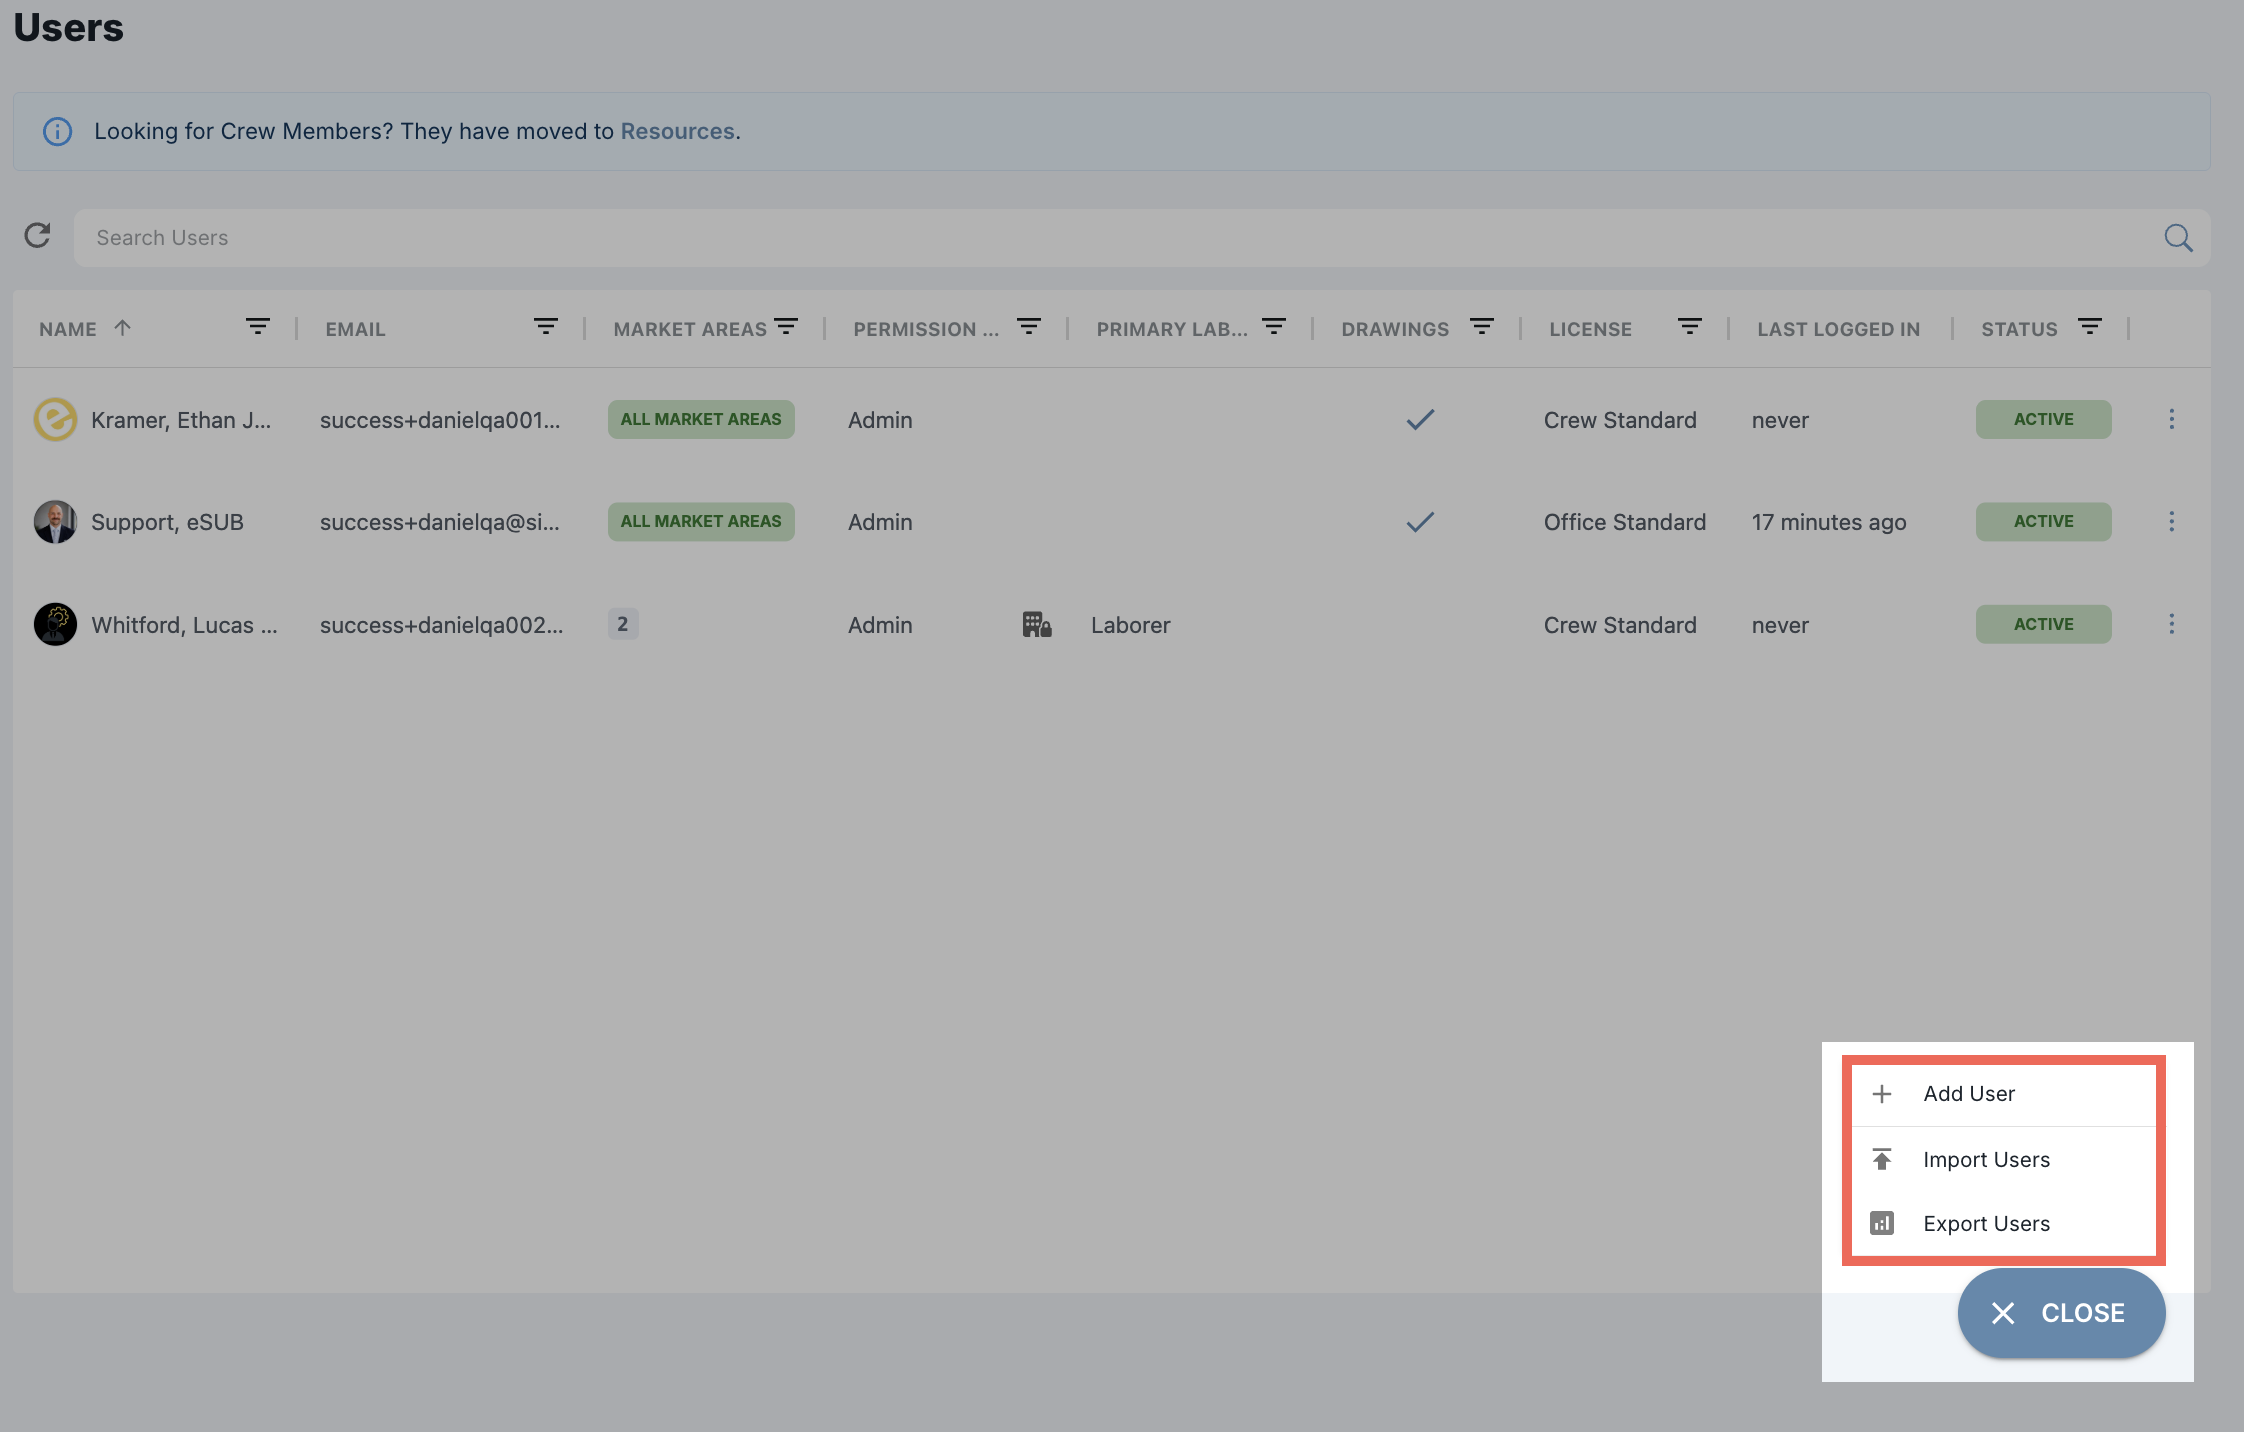Click the drawings checkmark for Support, eSUB
The height and width of the screenshot is (1432, 2244).
pos(1420,521)
